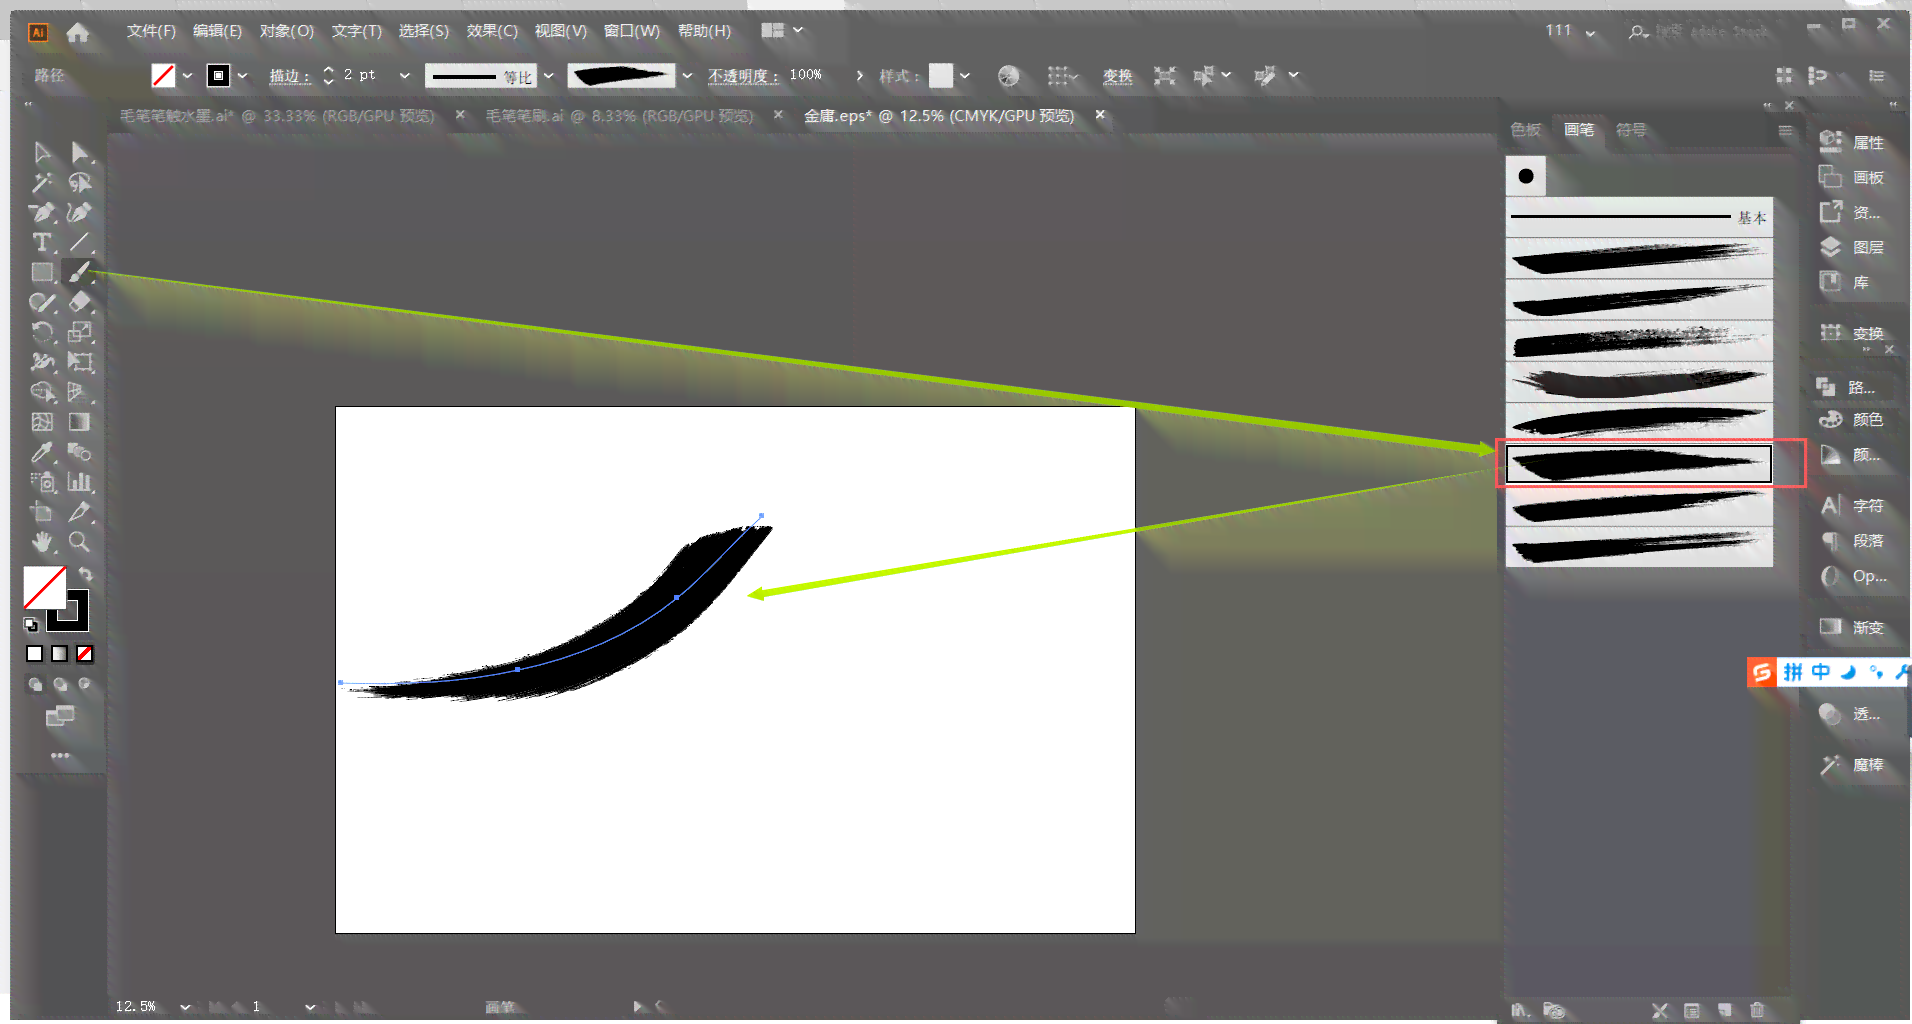The image size is (1912, 1024).
Task: Select the round dot calligraphic brush
Action: point(1526,176)
